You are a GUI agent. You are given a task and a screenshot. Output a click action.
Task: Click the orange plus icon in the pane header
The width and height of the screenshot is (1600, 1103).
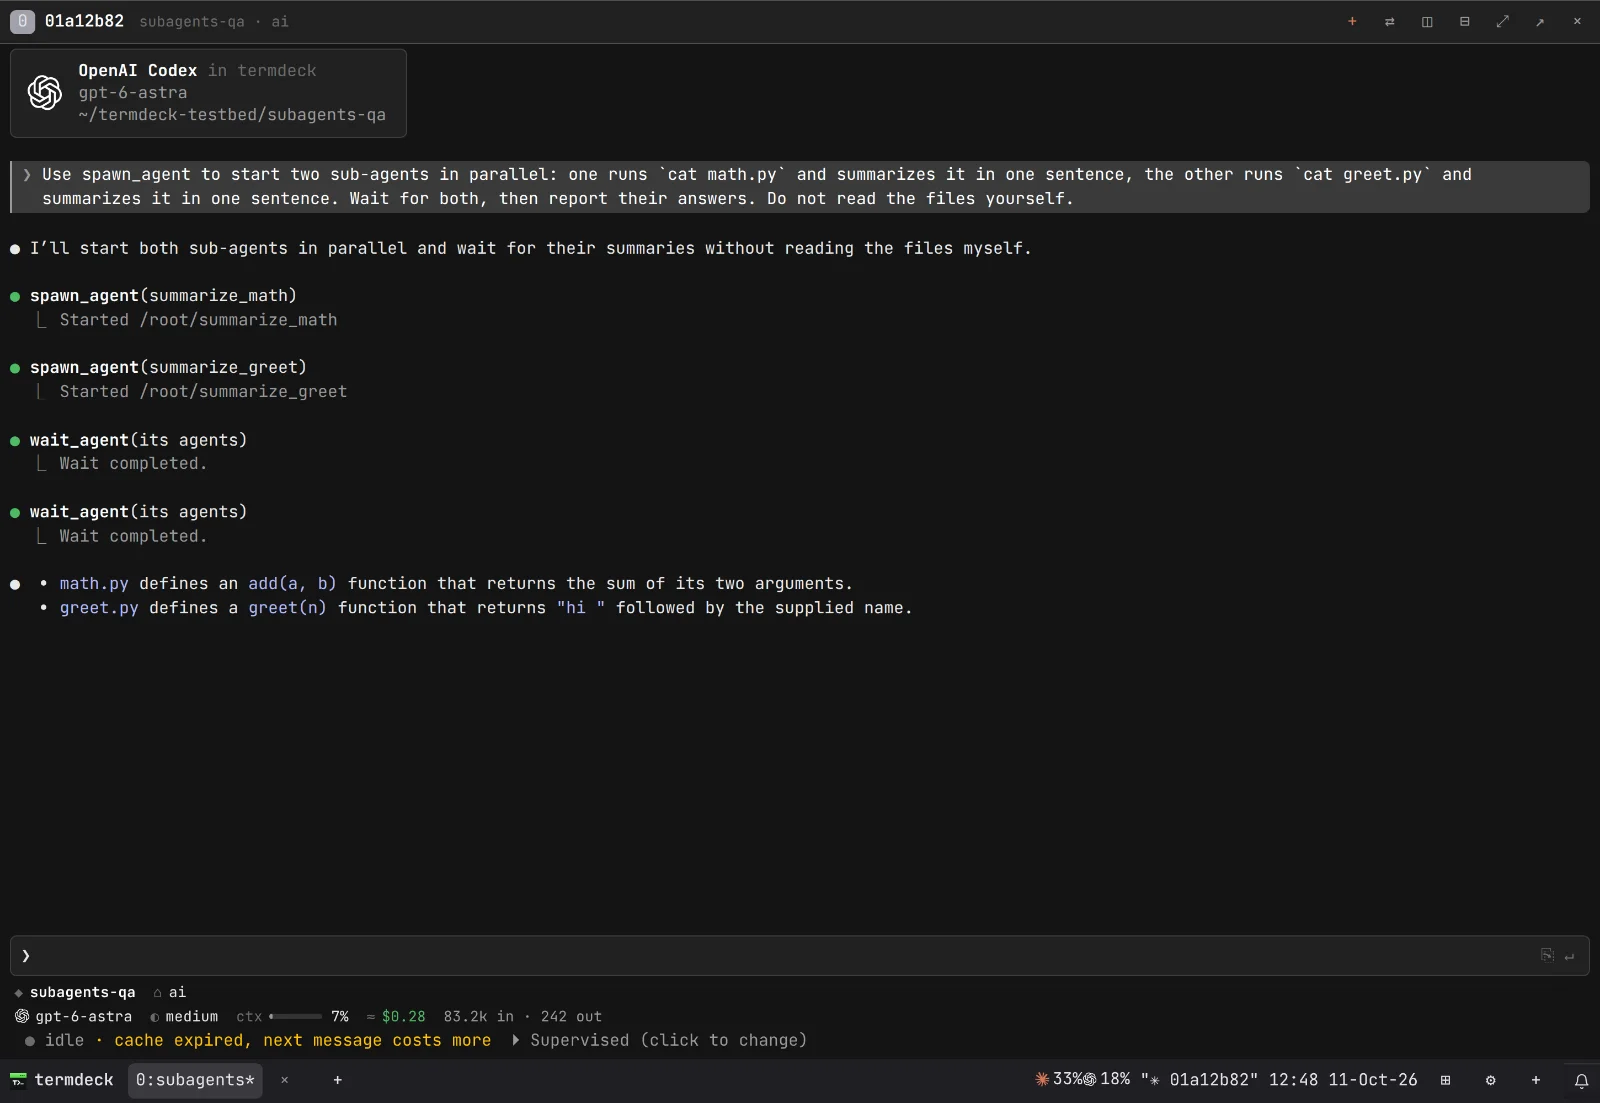1352,21
